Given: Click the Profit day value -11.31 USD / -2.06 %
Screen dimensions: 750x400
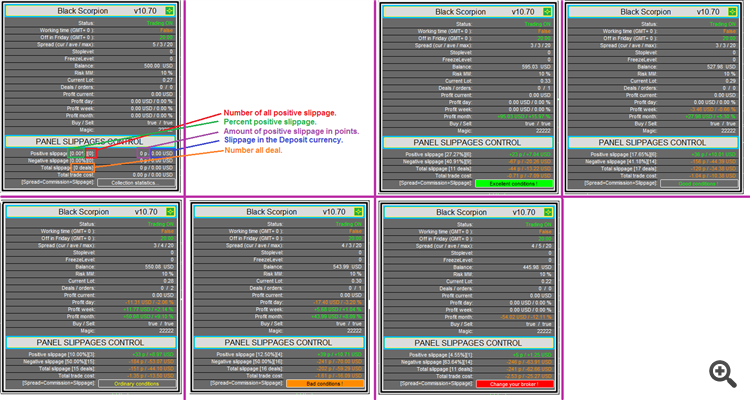Looking at the screenshot, I should pyautogui.click(x=150, y=302).
